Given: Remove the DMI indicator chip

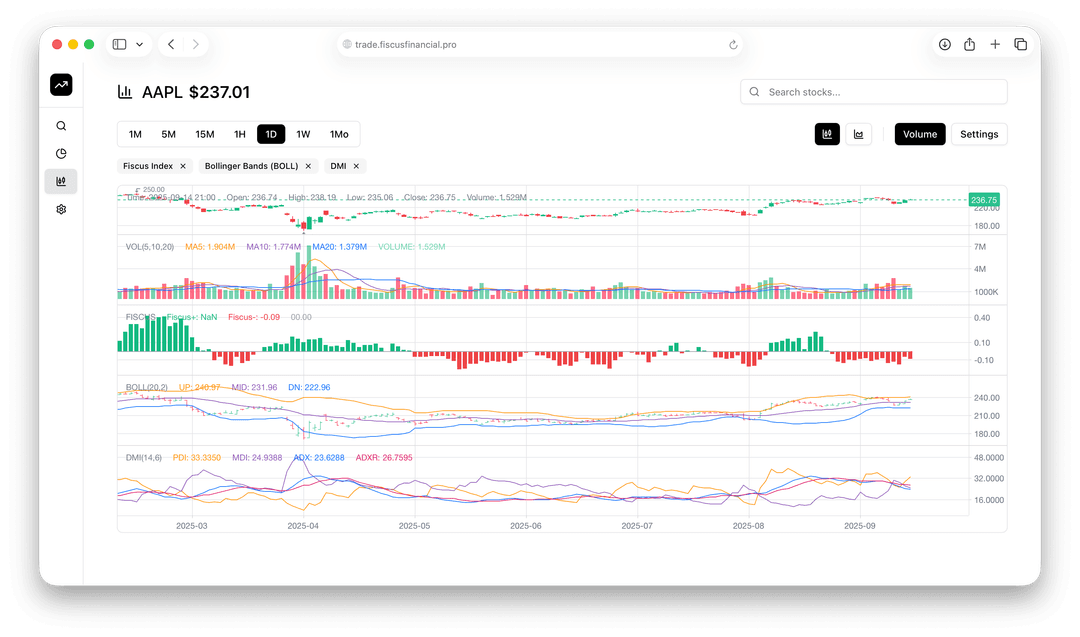Looking at the screenshot, I should [356, 166].
